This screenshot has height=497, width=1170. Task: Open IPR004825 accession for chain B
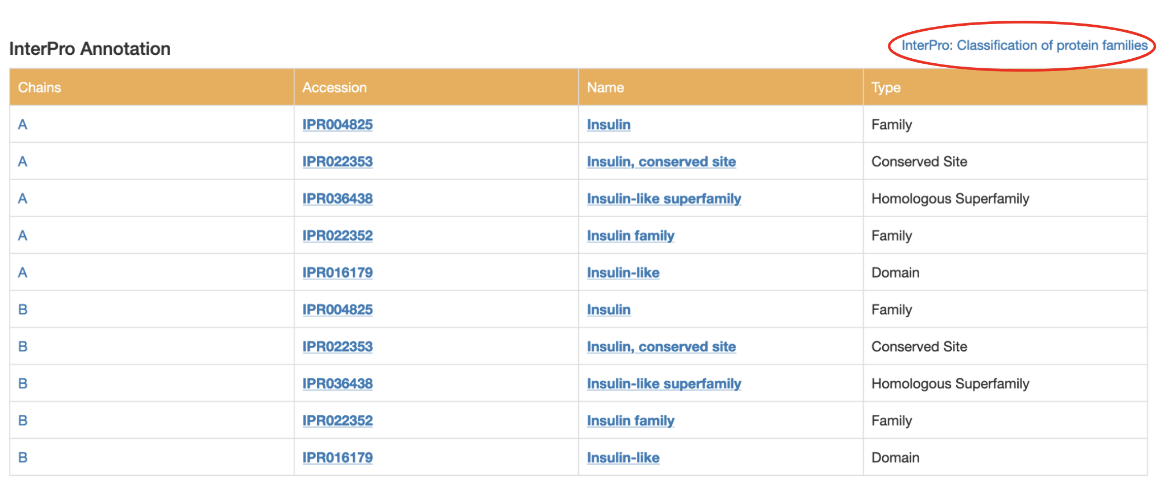(x=337, y=310)
